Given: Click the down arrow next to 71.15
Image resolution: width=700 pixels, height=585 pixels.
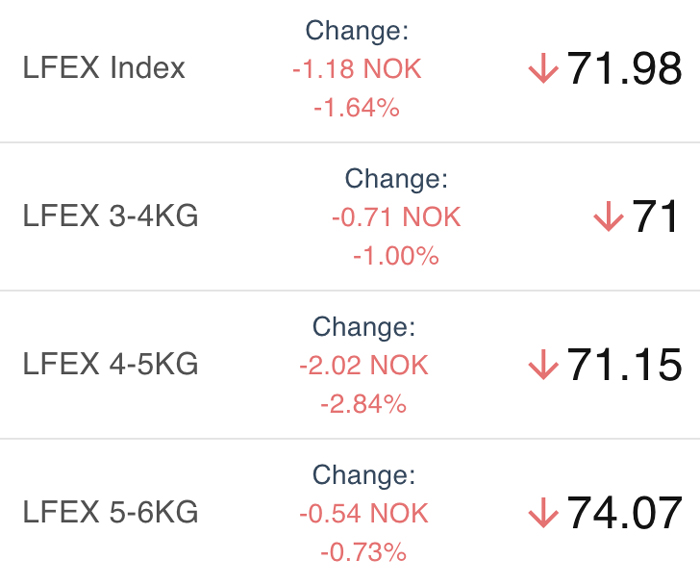Looking at the screenshot, I should tap(543, 364).
